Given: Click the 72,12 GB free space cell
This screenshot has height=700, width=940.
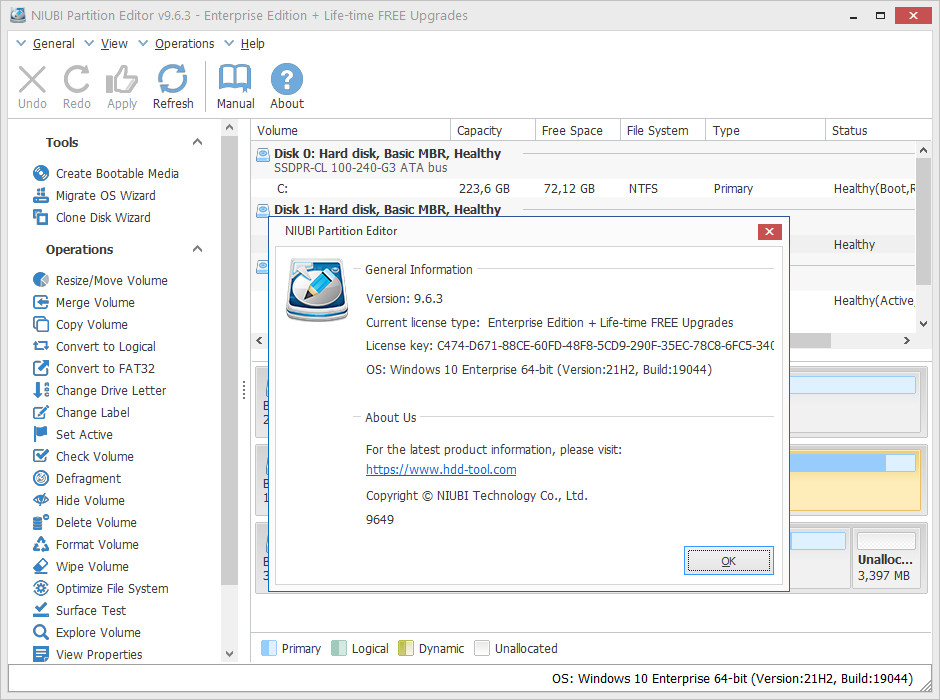Looking at the screenshot, I should click(569, 189).
